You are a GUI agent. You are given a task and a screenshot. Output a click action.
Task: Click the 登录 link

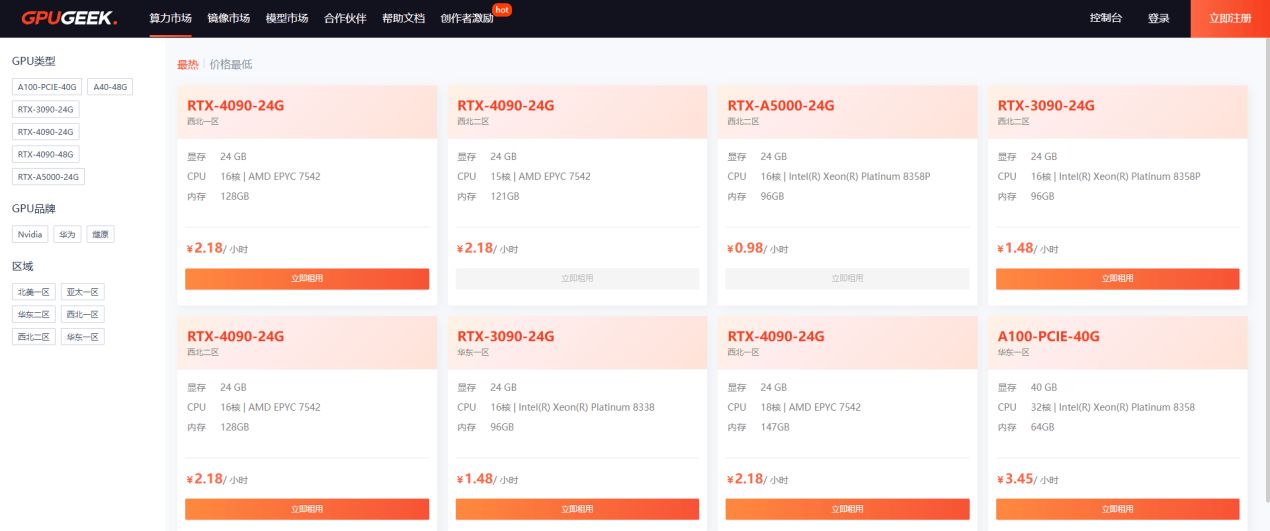click(x=1158, y=18)
